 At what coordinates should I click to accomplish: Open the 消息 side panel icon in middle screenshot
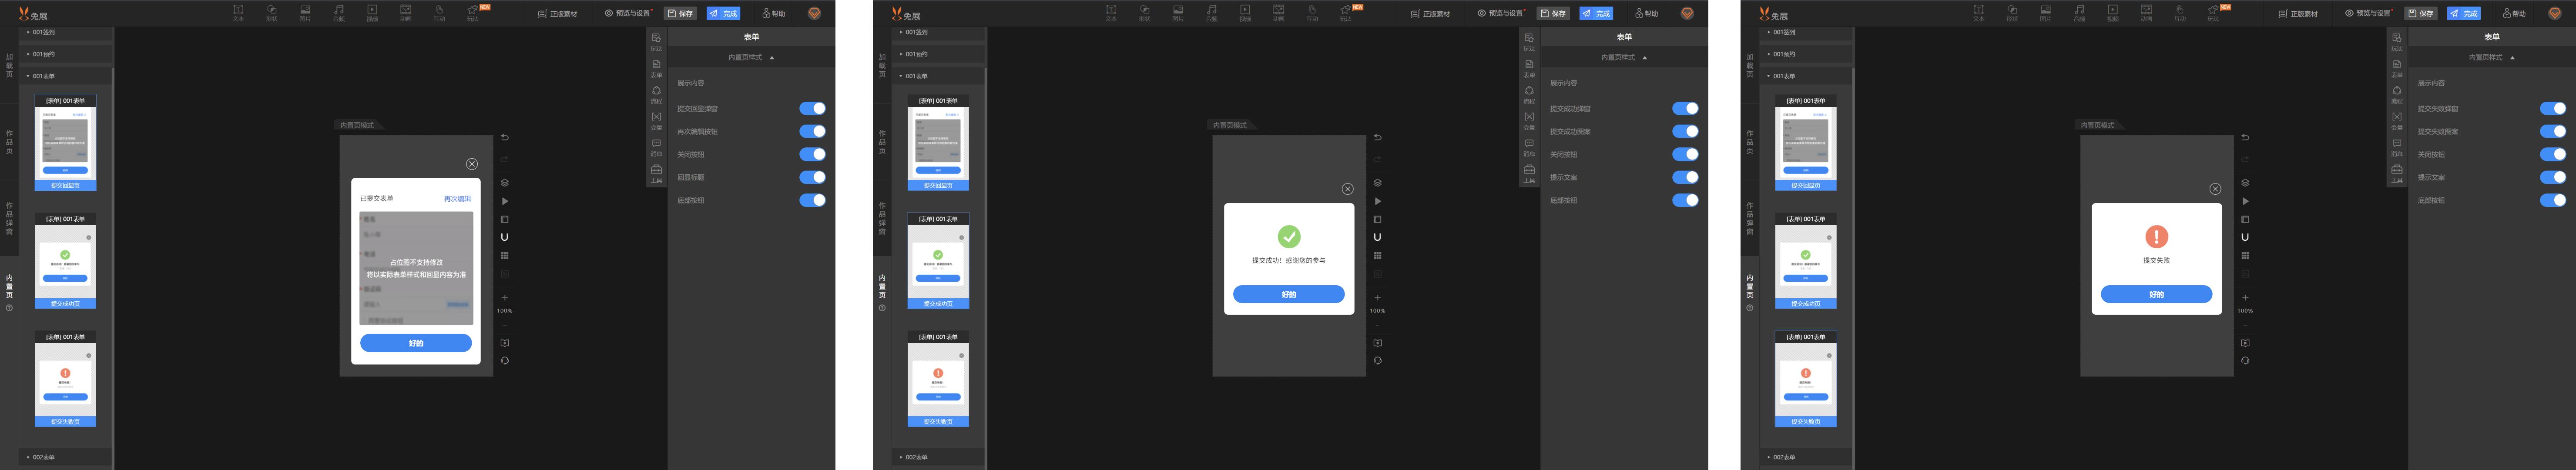1529,147
